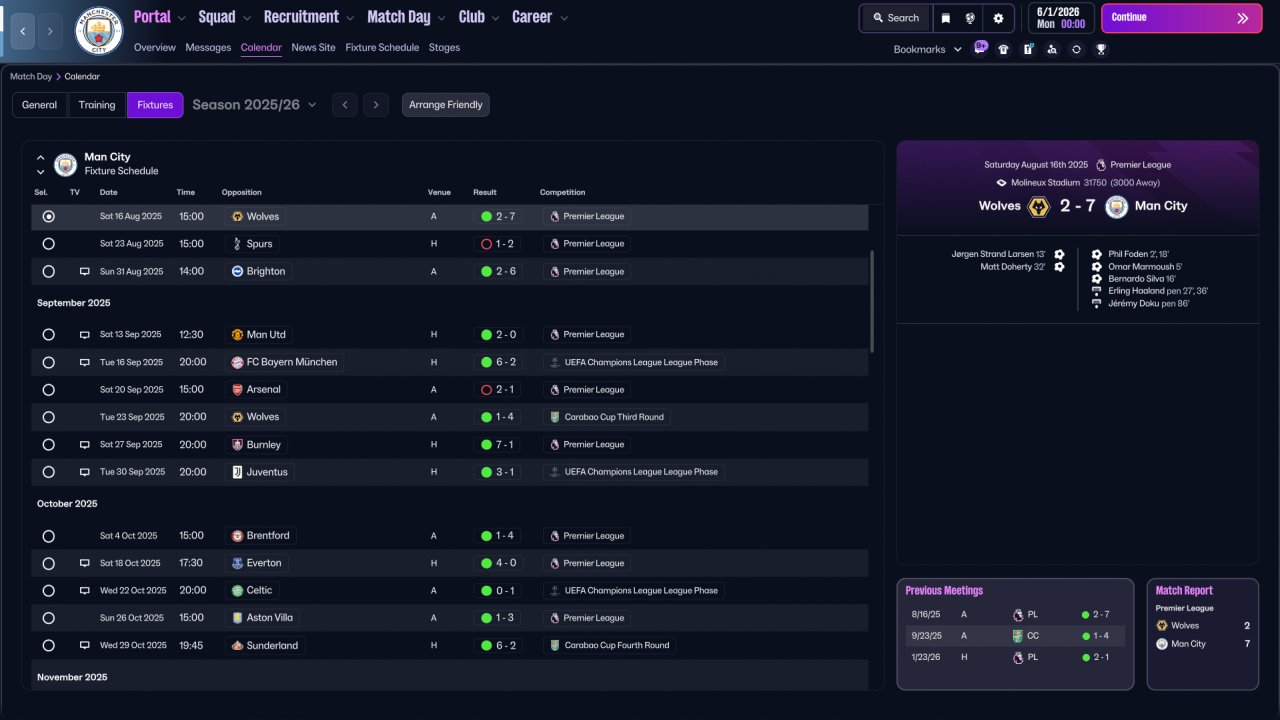
Task: Click the circular refresh arrows bookmark icon
Action: [1076, 49]
